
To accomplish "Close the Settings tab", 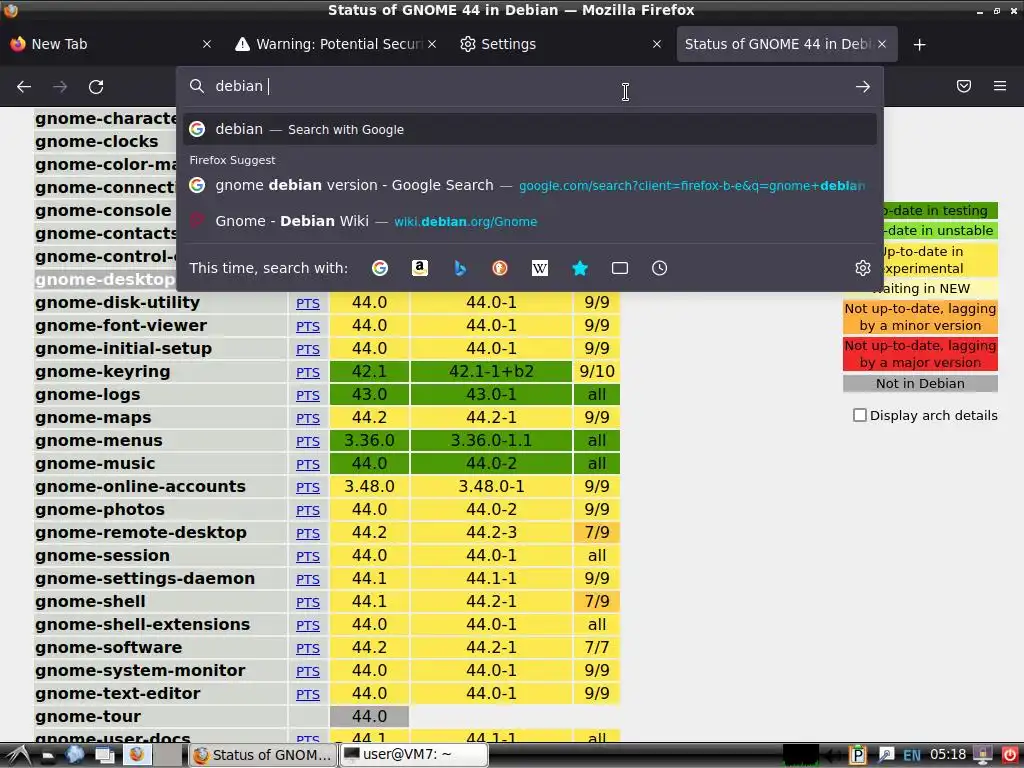I will tap(657, 44).
